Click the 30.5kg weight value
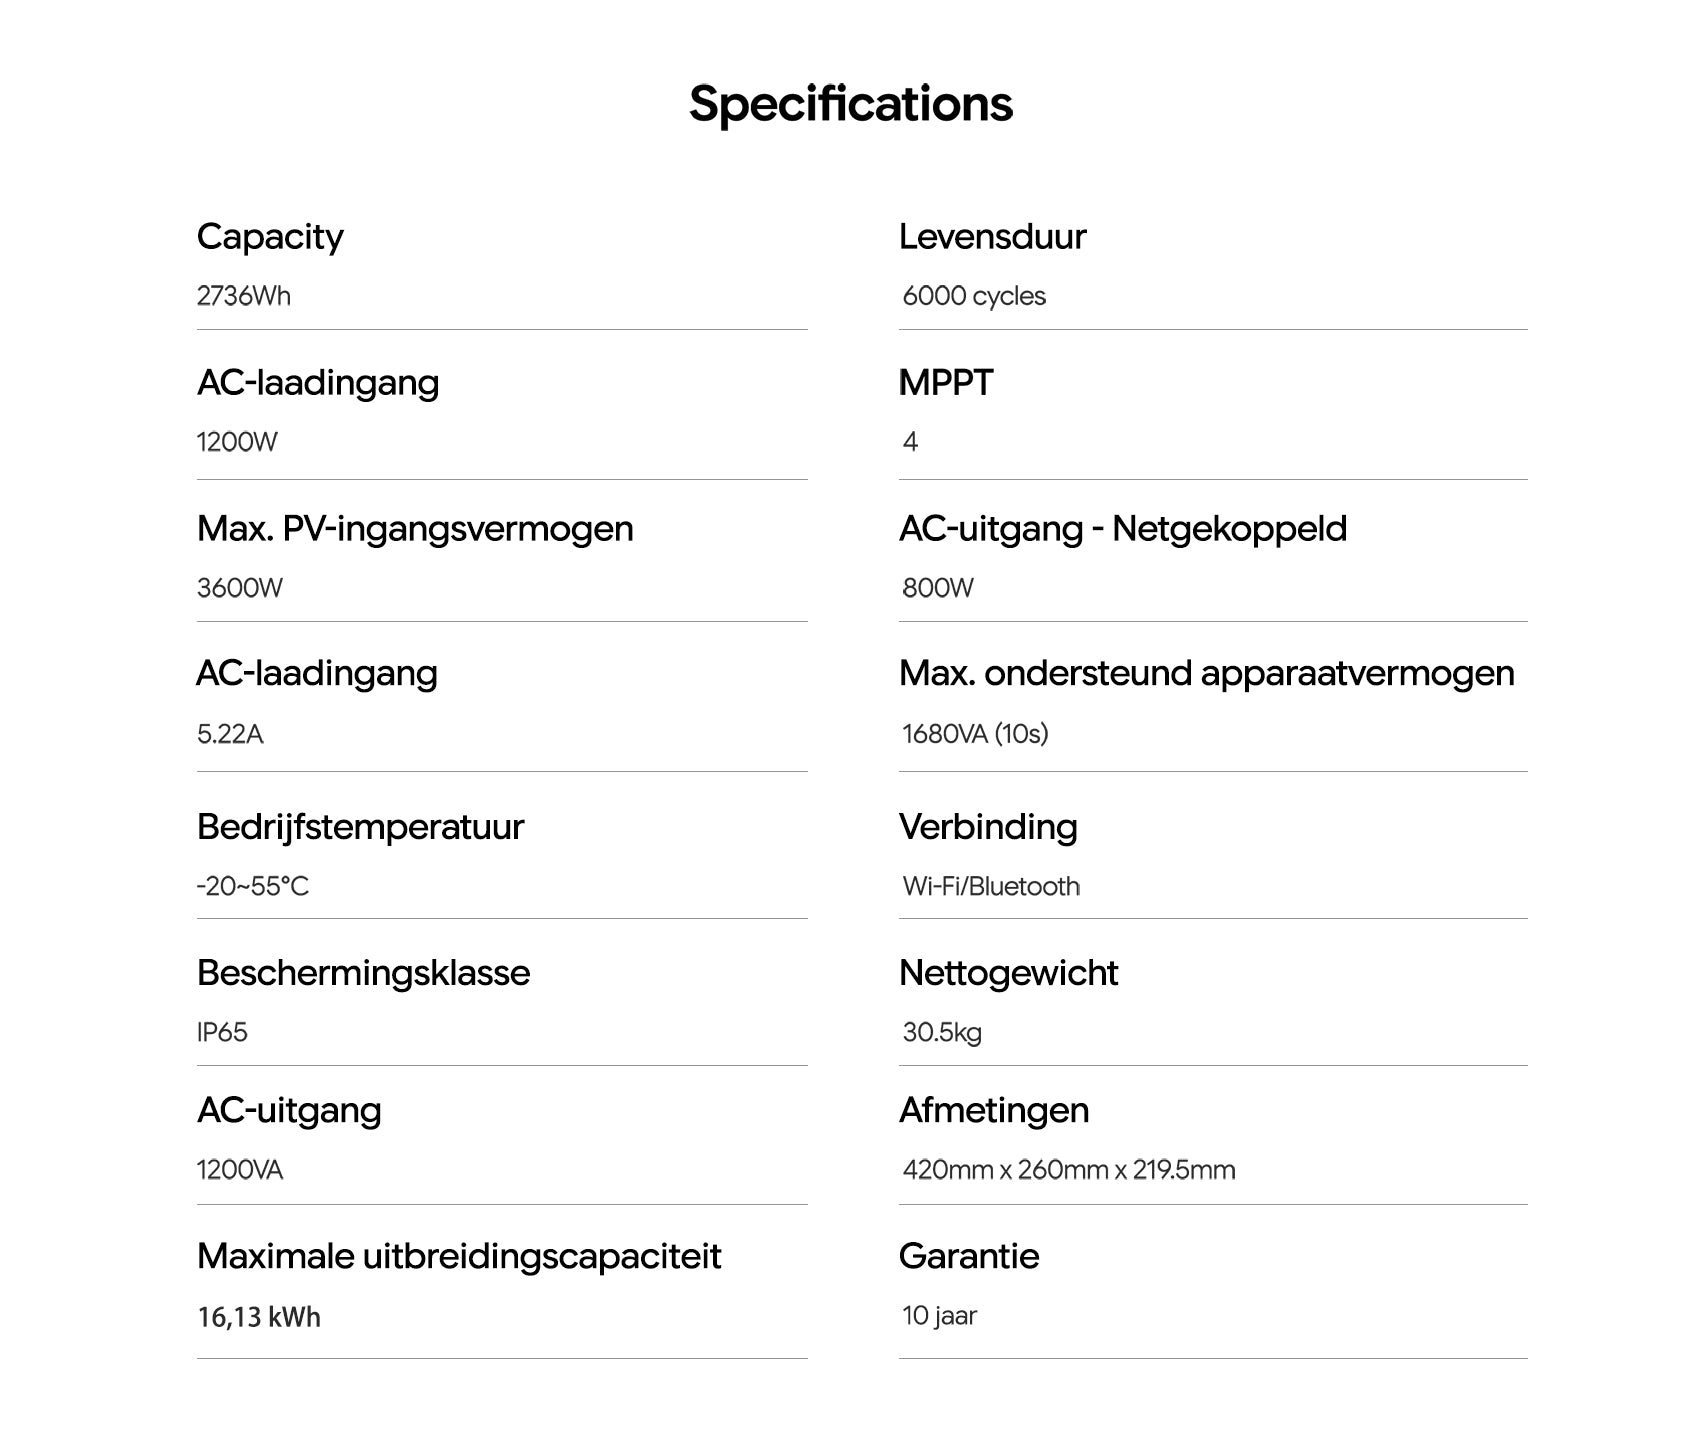1696x1447 pixels. pyautogui.click(x=942, y=1032)
